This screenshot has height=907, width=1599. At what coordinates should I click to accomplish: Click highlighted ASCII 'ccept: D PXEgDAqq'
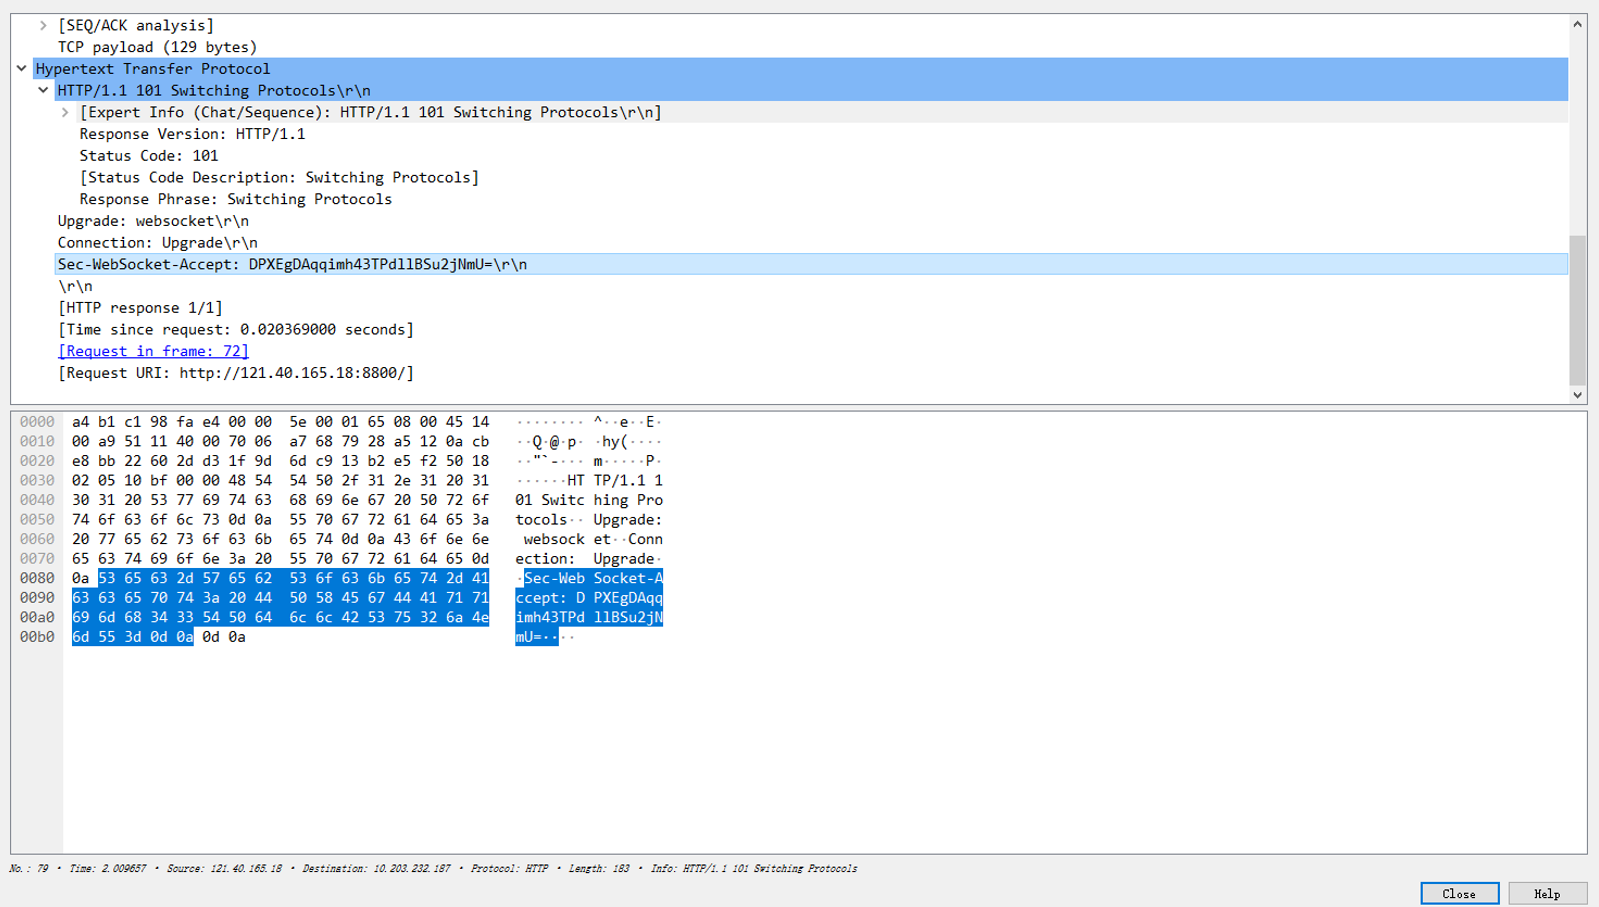tap(589, 598)
